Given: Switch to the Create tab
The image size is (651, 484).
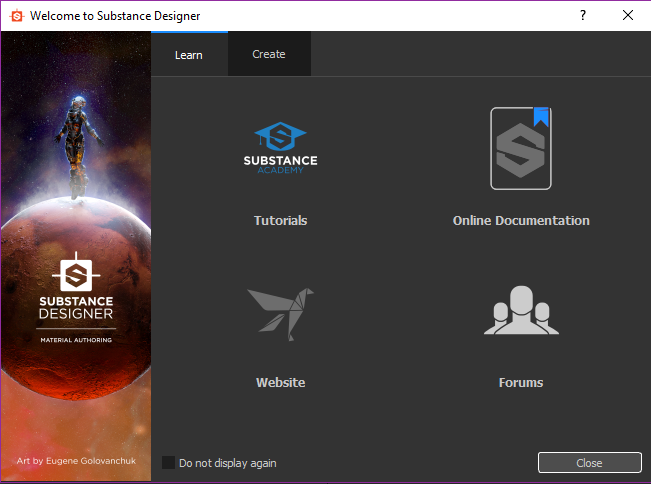Looking at the screenshot, I should click(269, 54).
